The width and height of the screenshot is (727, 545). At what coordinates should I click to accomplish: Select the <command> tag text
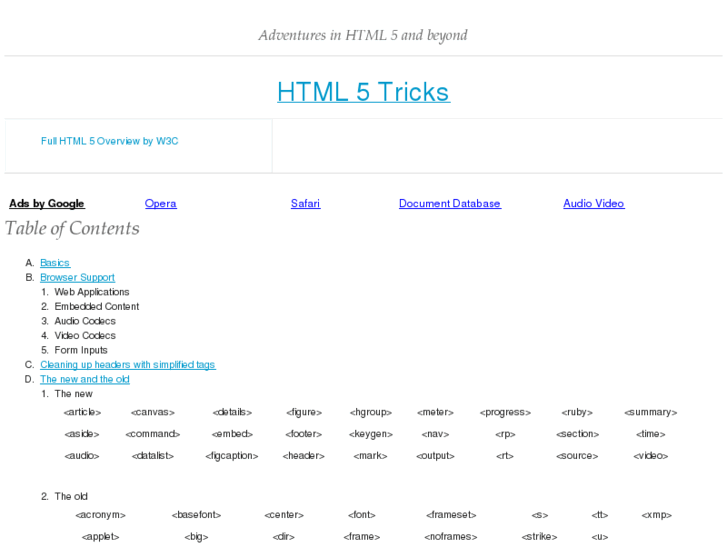click(153, 434)
